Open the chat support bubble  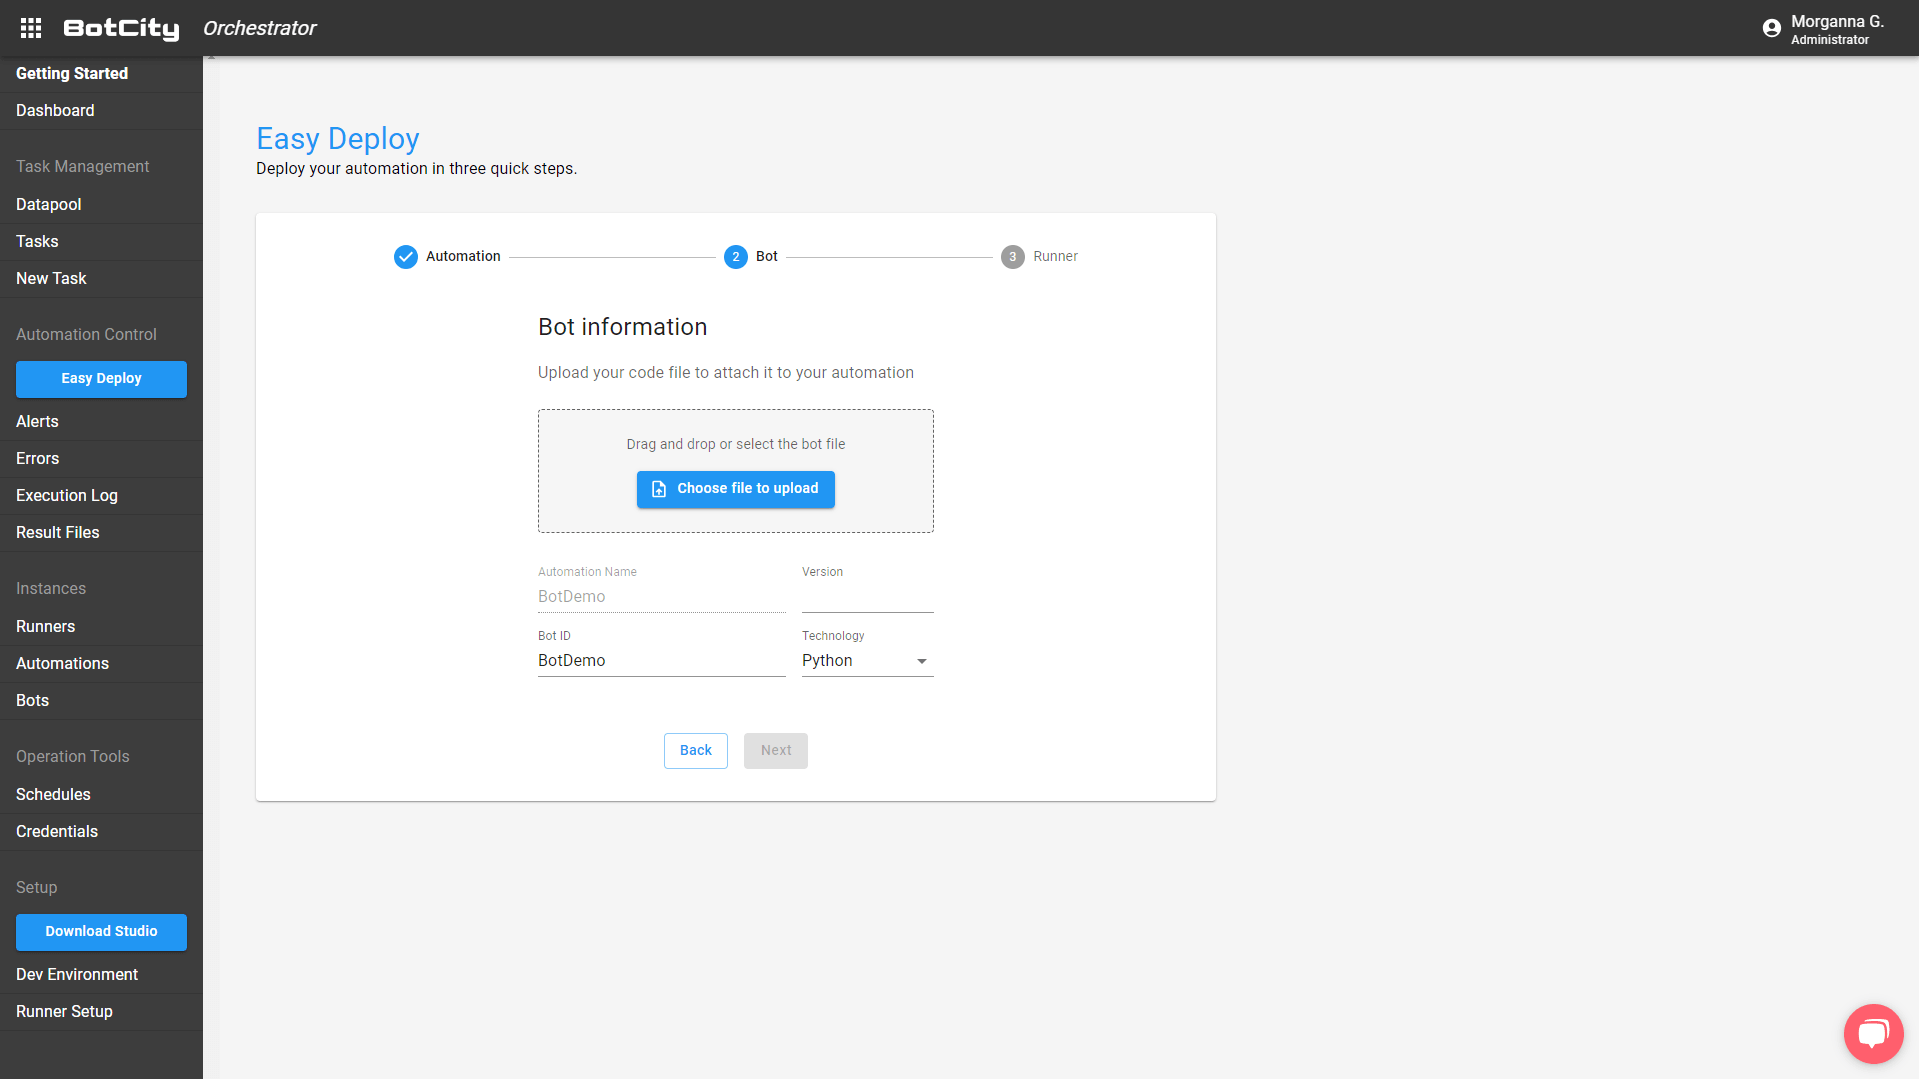pos(1872,1033)
